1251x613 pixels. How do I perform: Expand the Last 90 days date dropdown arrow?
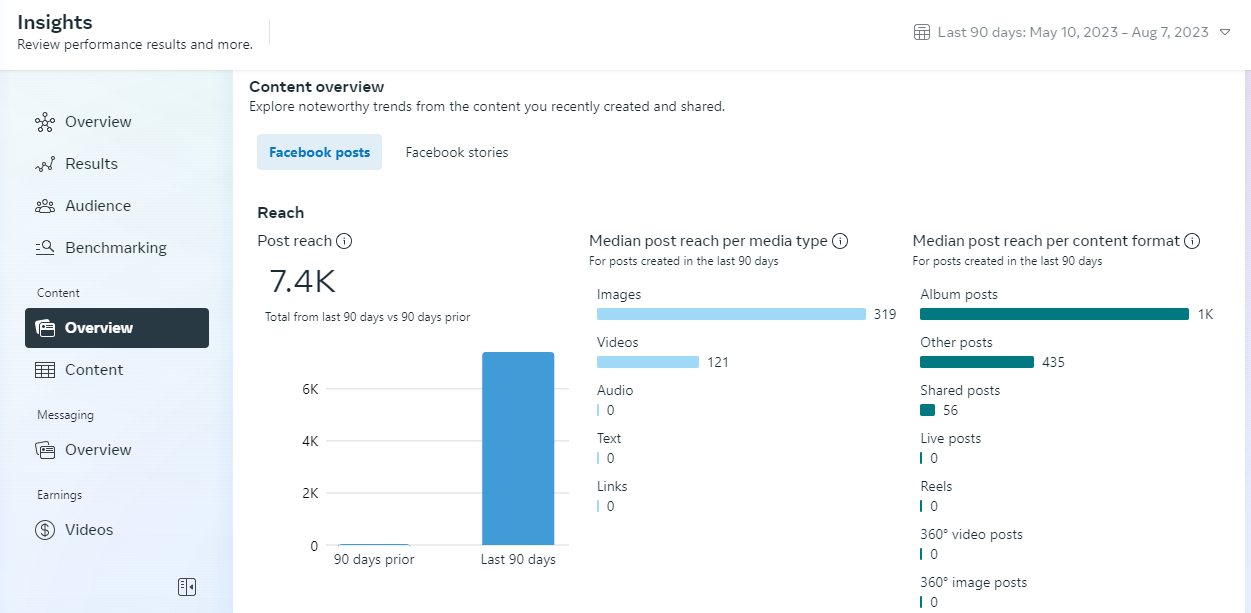[x=1226, y=33]
